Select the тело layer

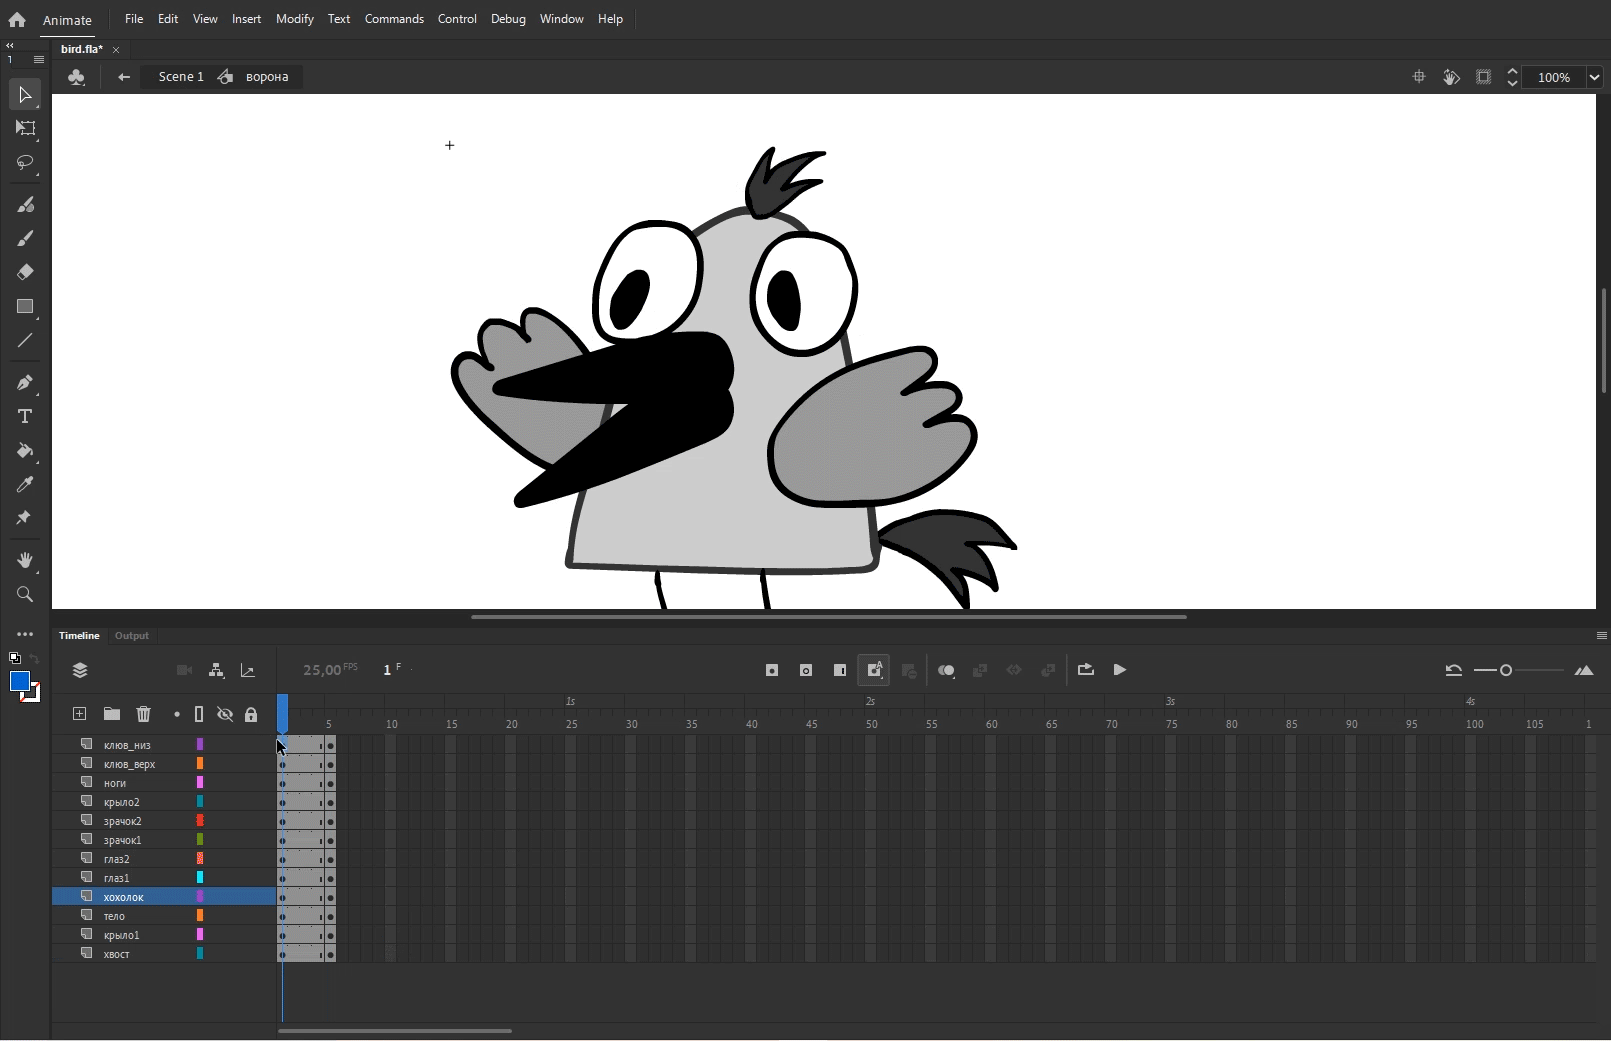click(x=164, y=916)
